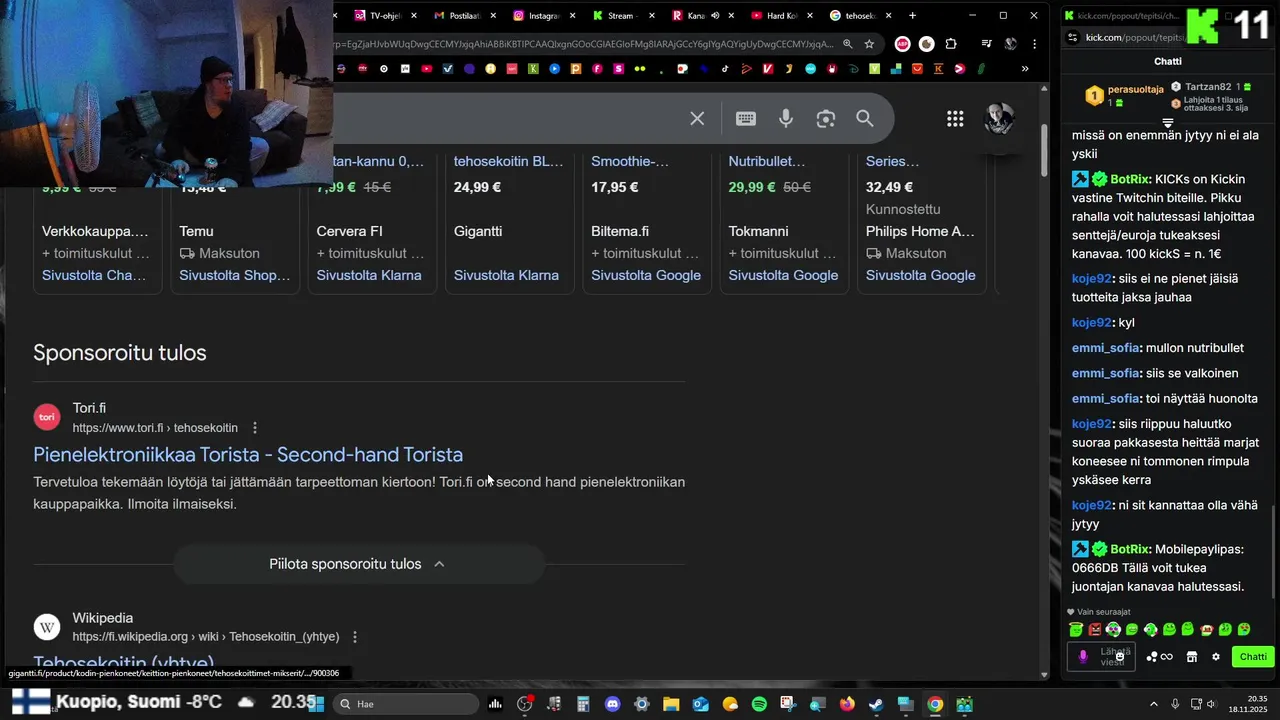Click the Tori.fi site logo
Viewport: 1280px width, 720px height.
tap(47, 417)
